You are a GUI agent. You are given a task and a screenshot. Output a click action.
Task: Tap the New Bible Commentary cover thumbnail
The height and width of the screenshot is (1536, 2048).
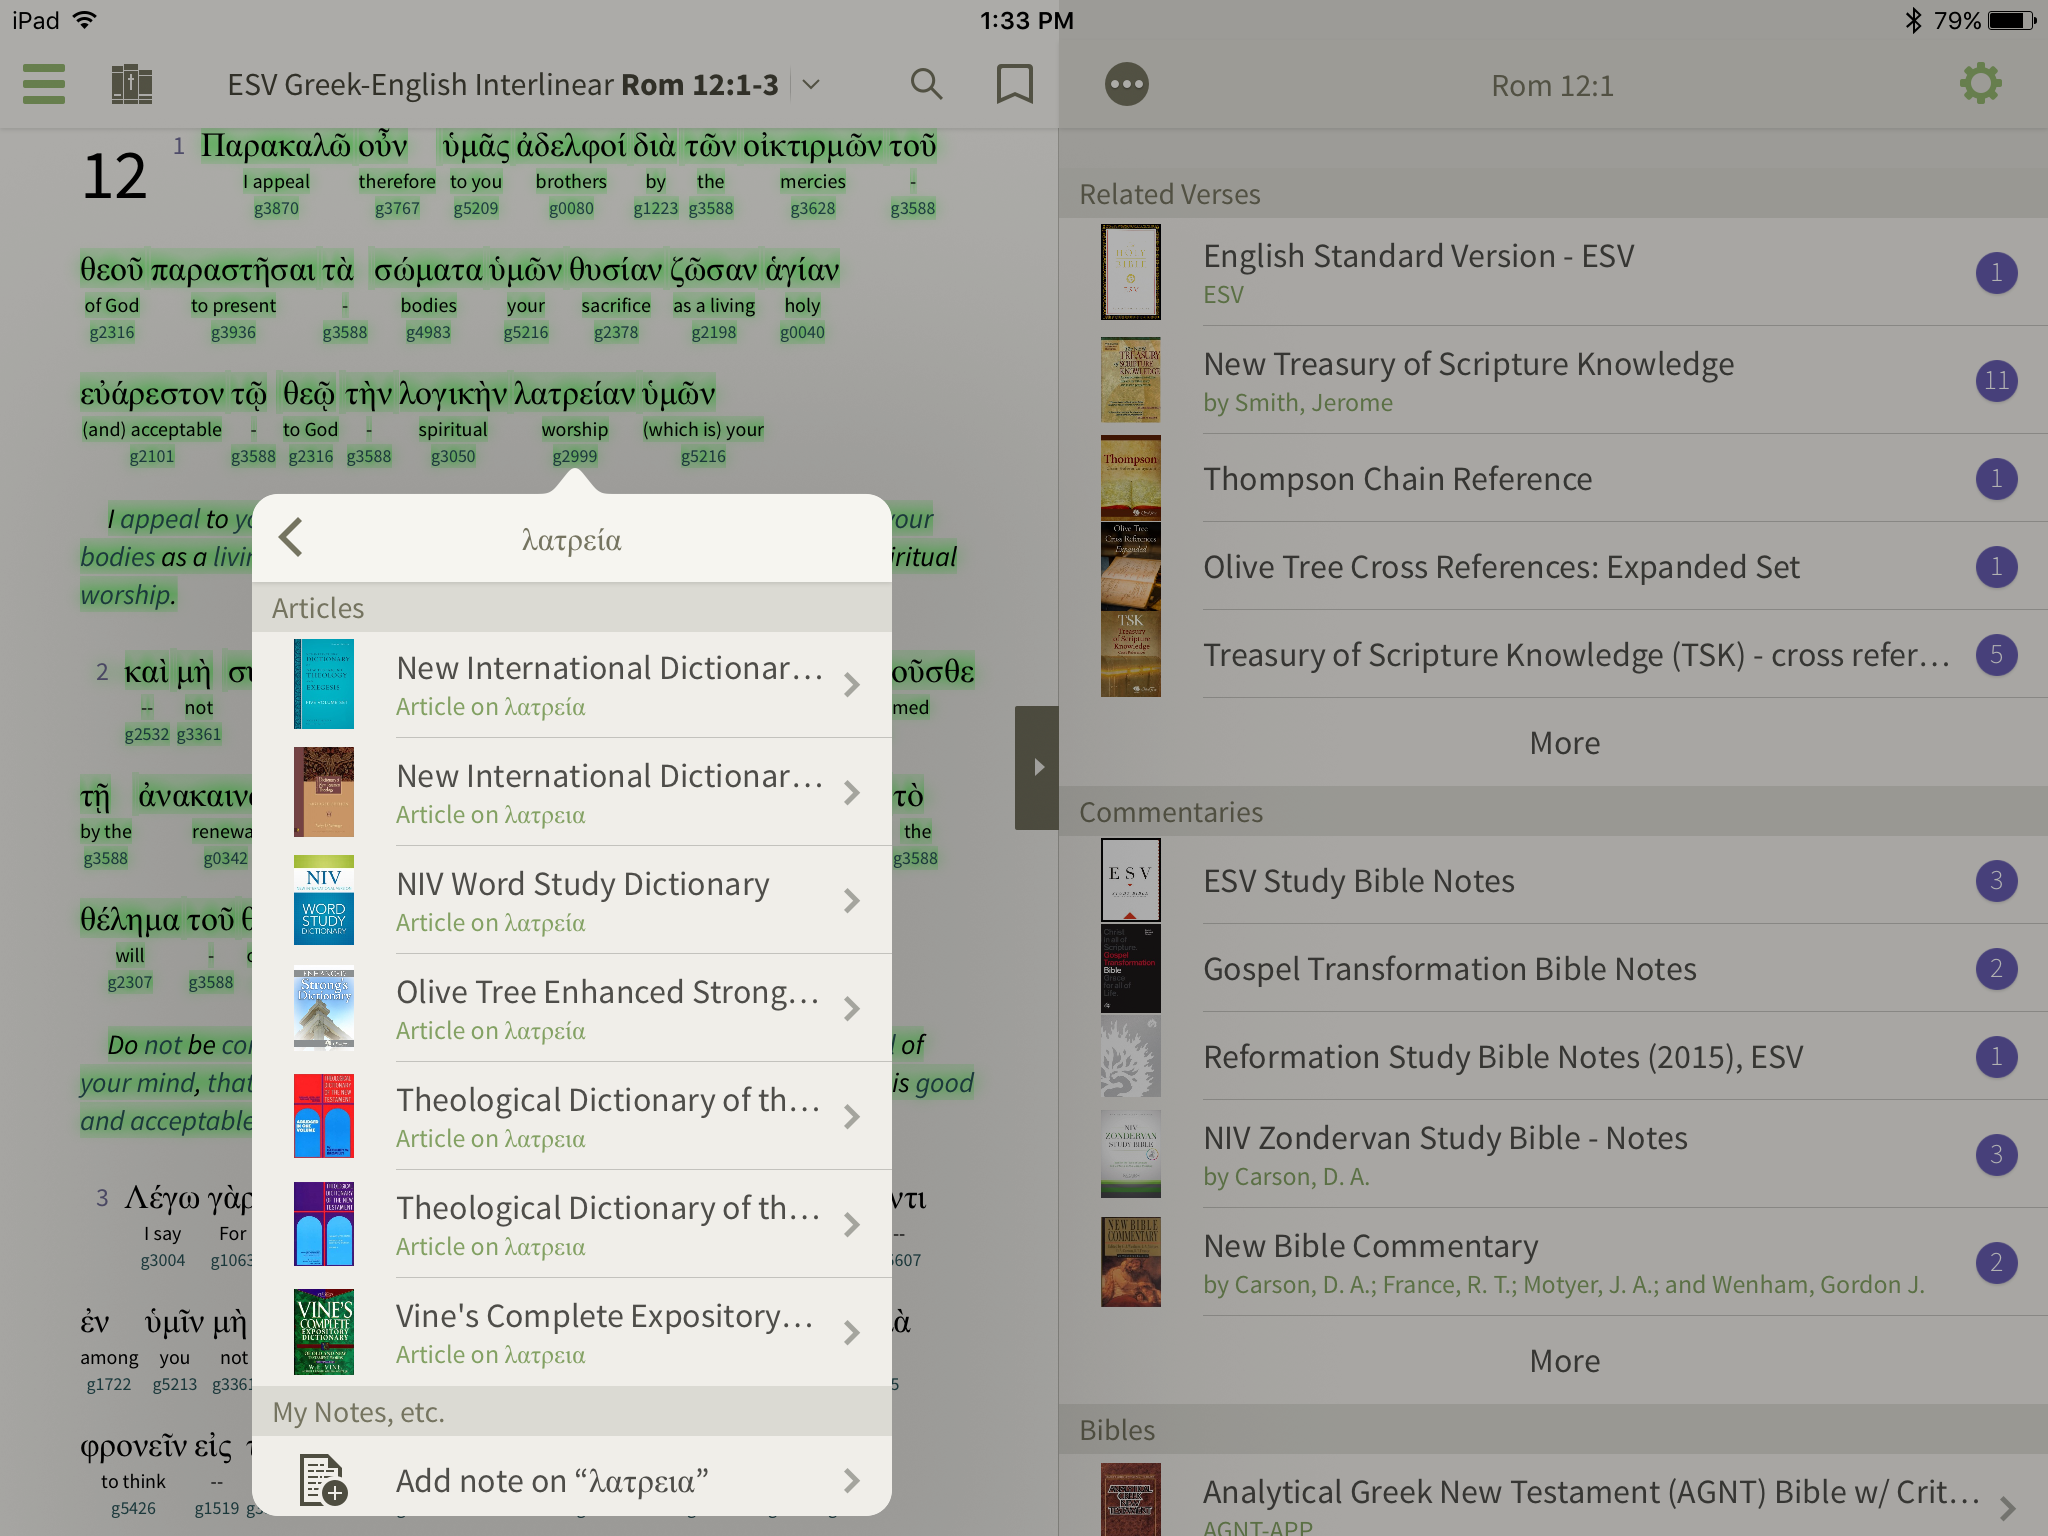[x=1131, y=1262]
